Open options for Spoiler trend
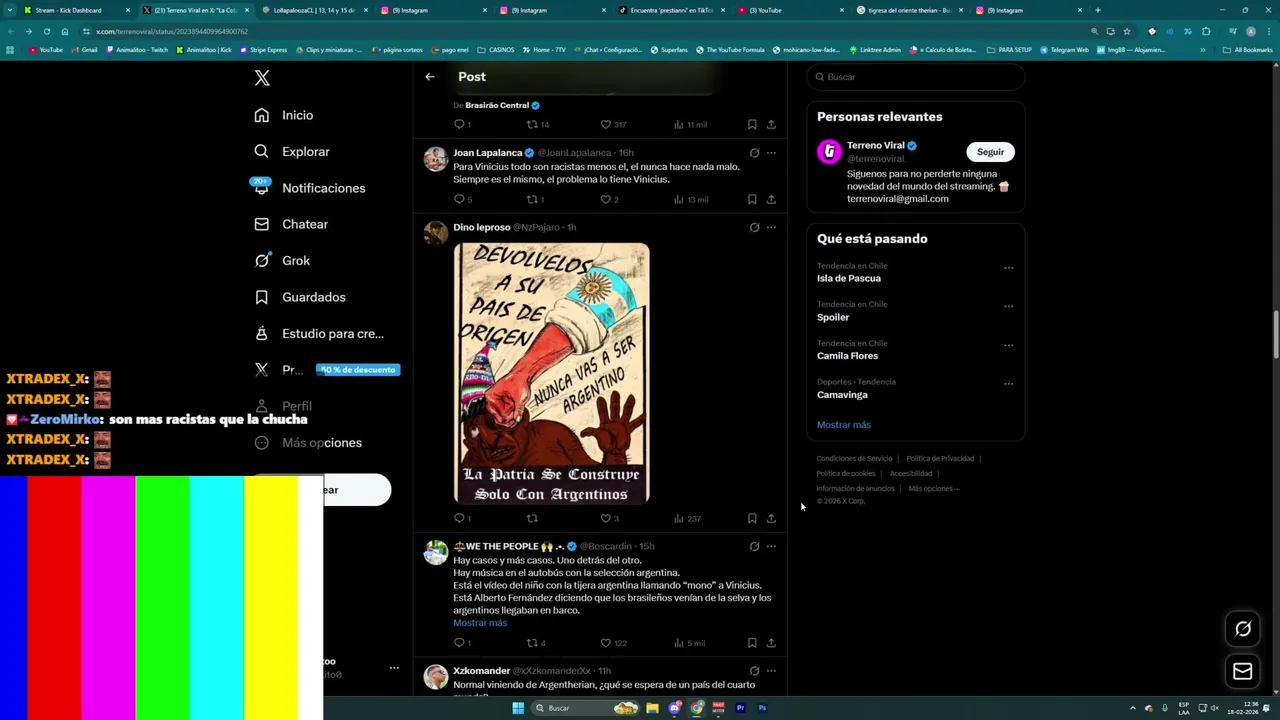1280x720 pixels. (1008, 306)
